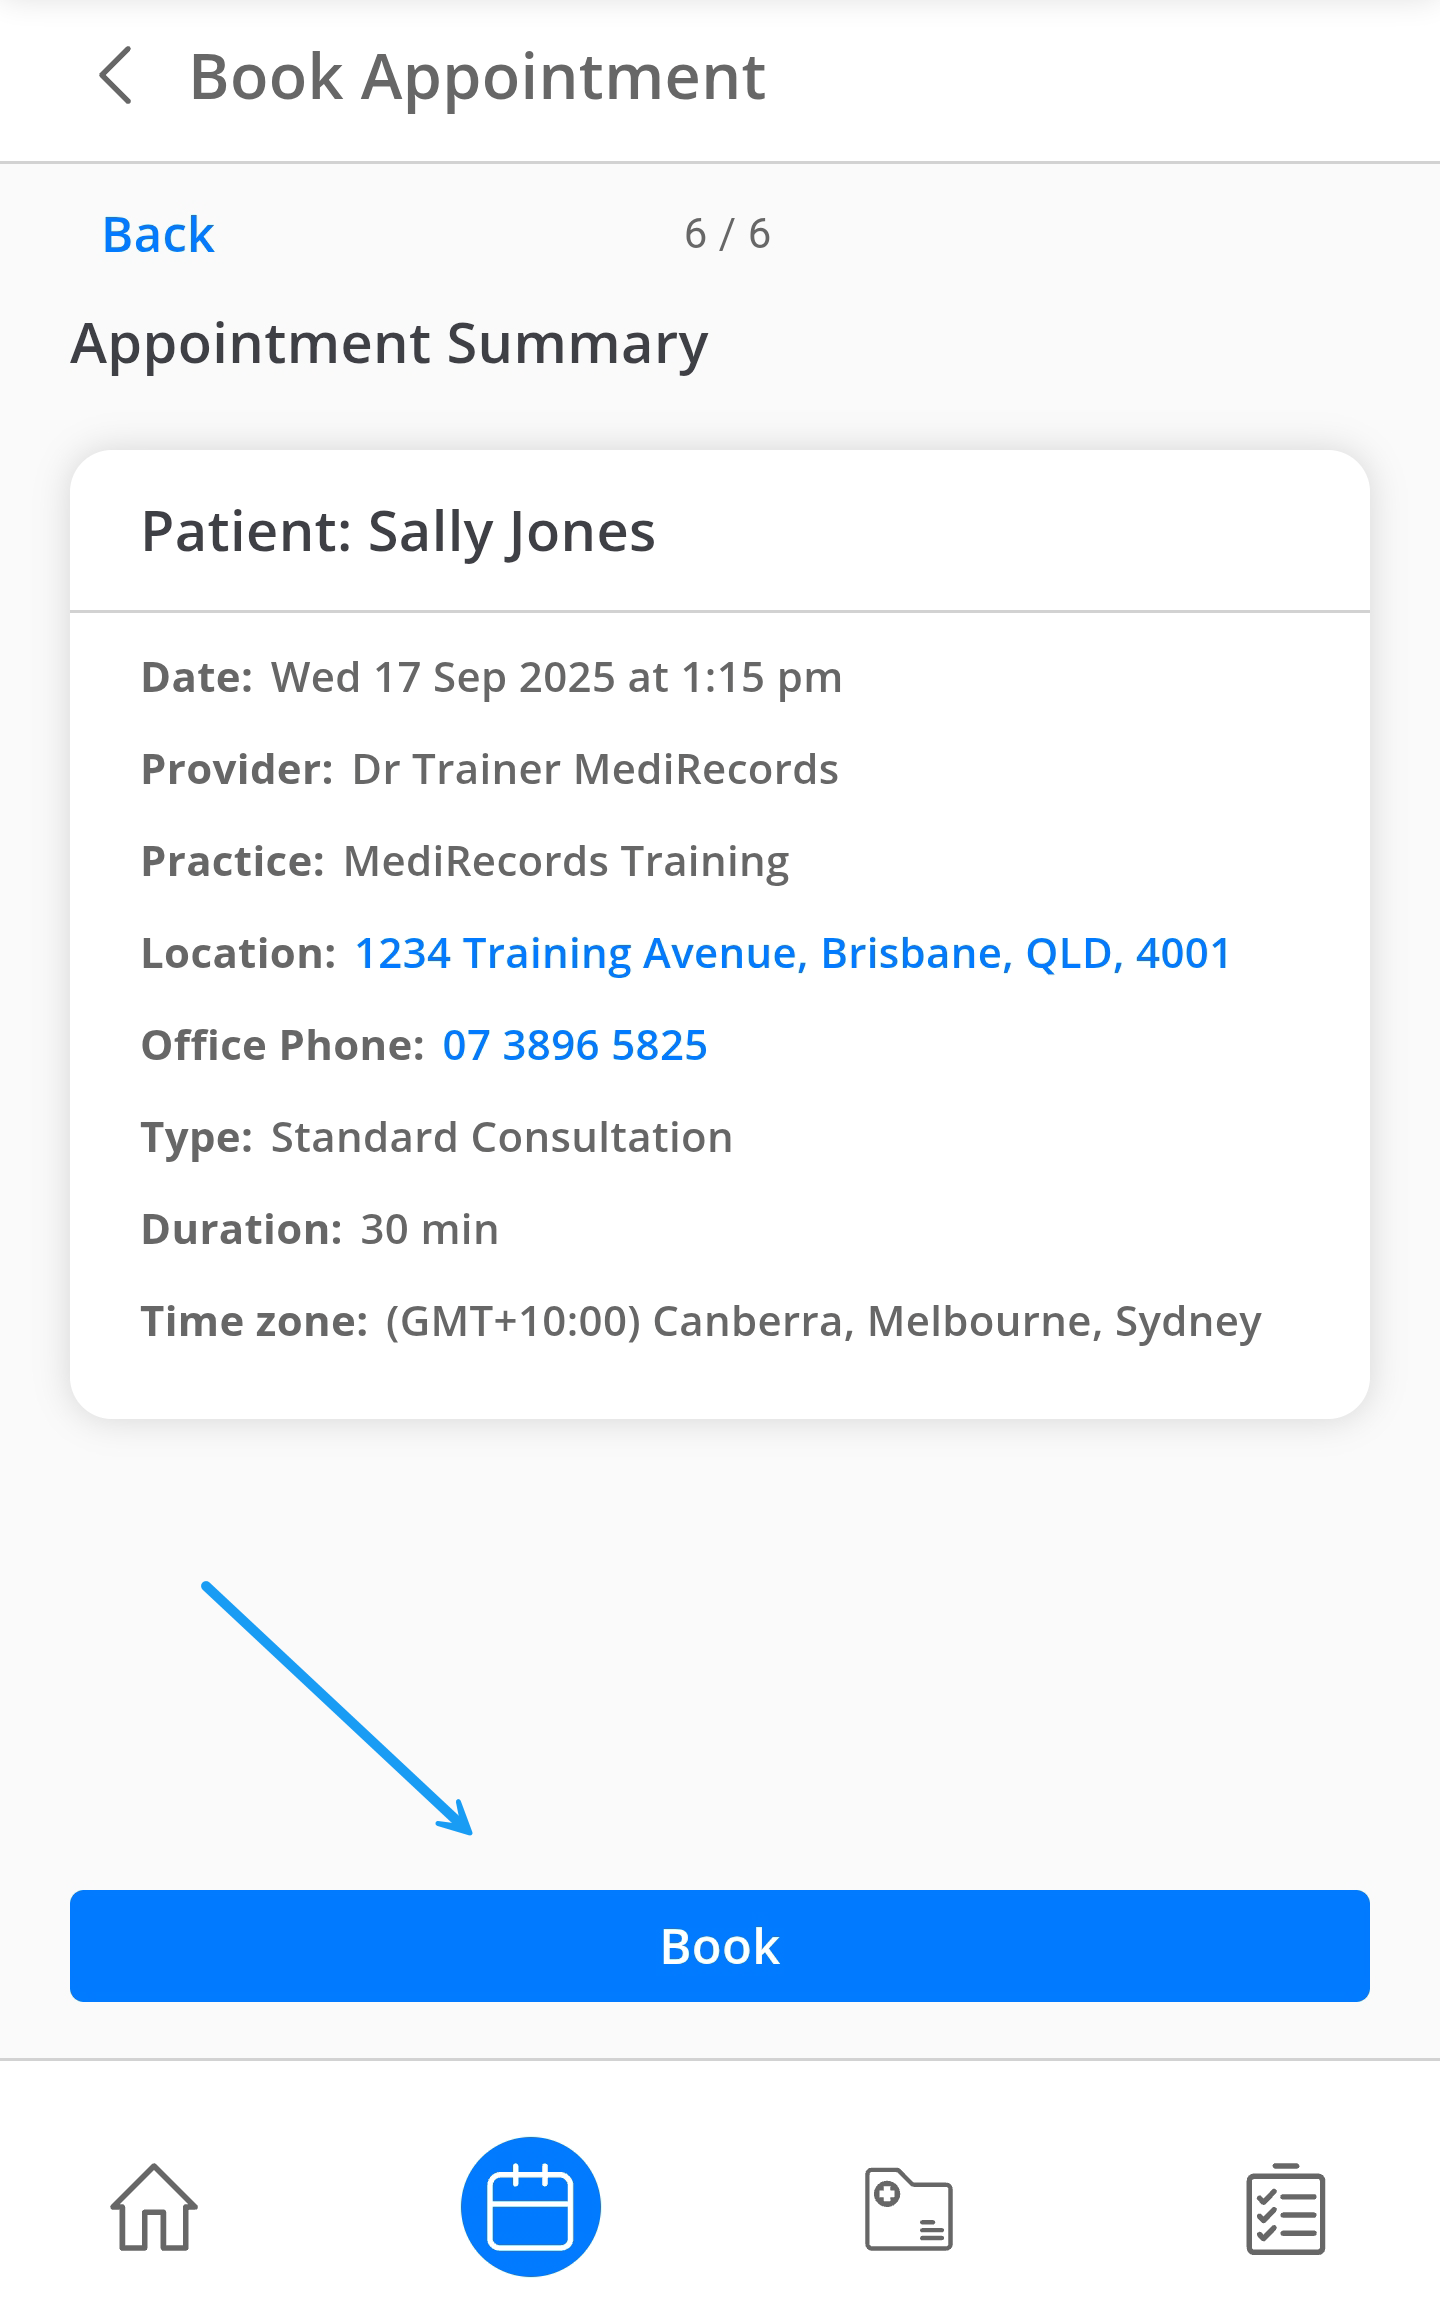Click the blue Back link
The width and height of the screenshot is (1440, 2324).
click(x=158, y=235)
